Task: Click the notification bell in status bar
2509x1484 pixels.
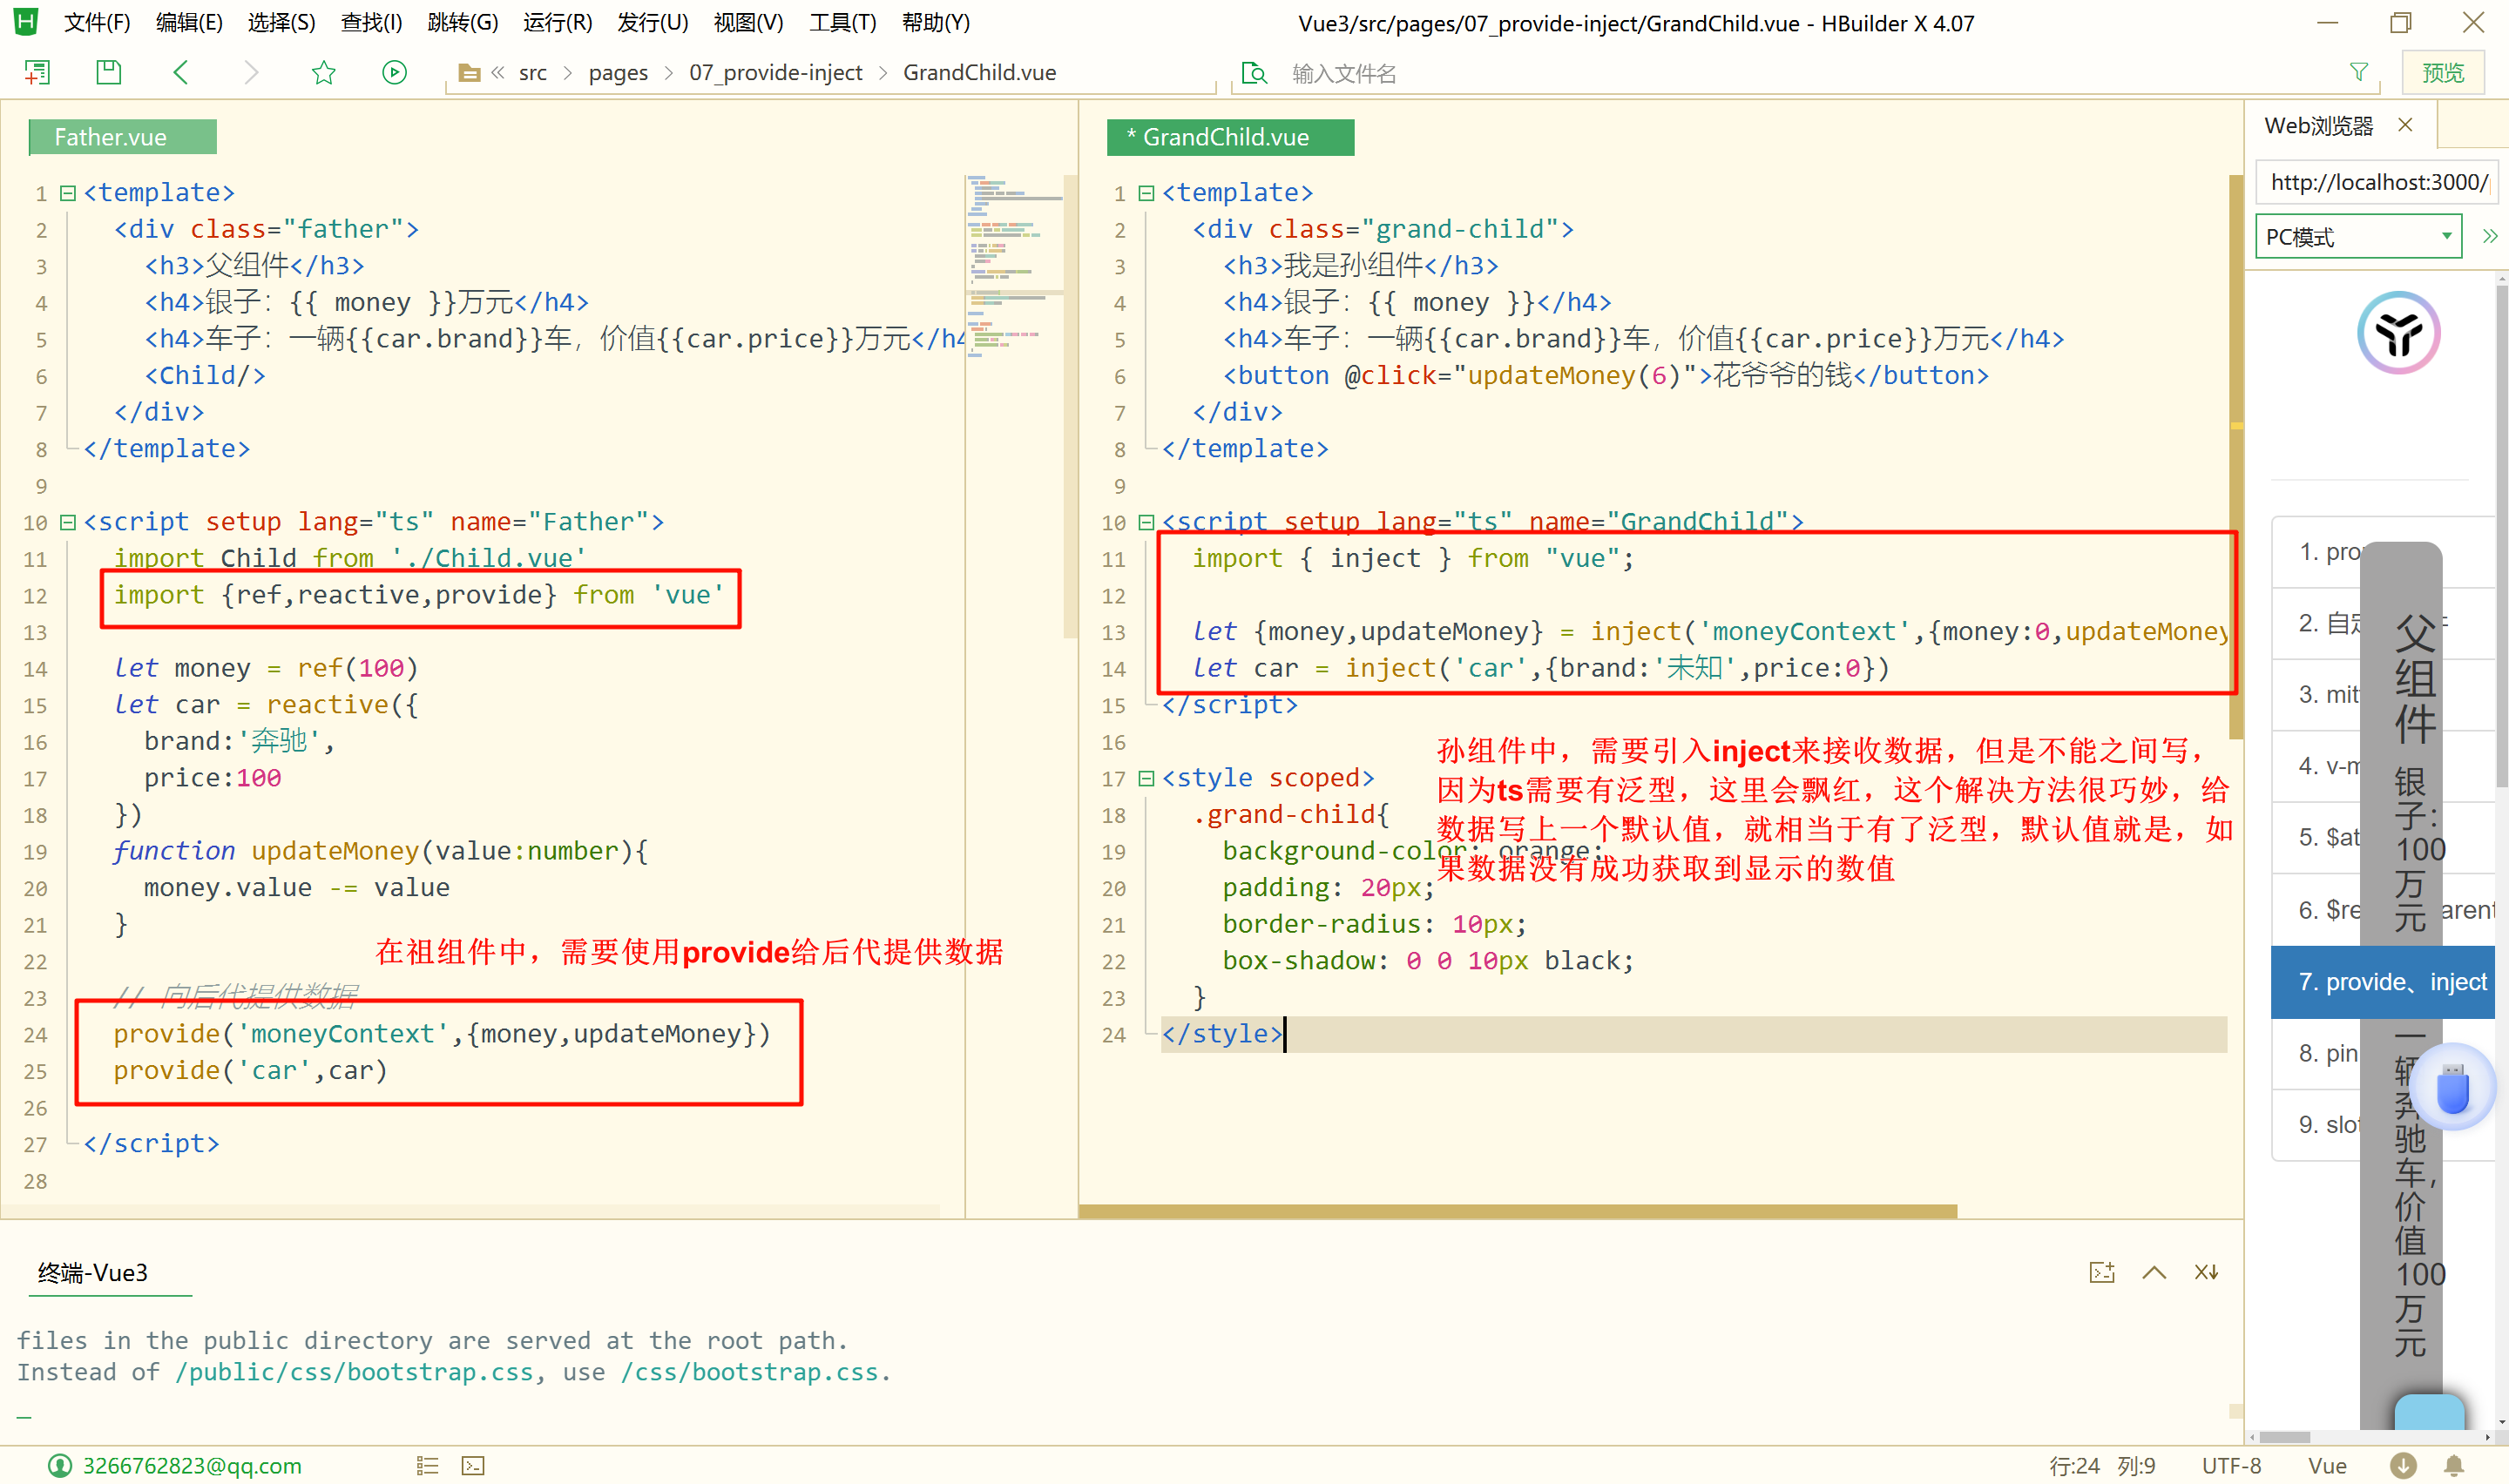Action: tap(2453, 1465)
